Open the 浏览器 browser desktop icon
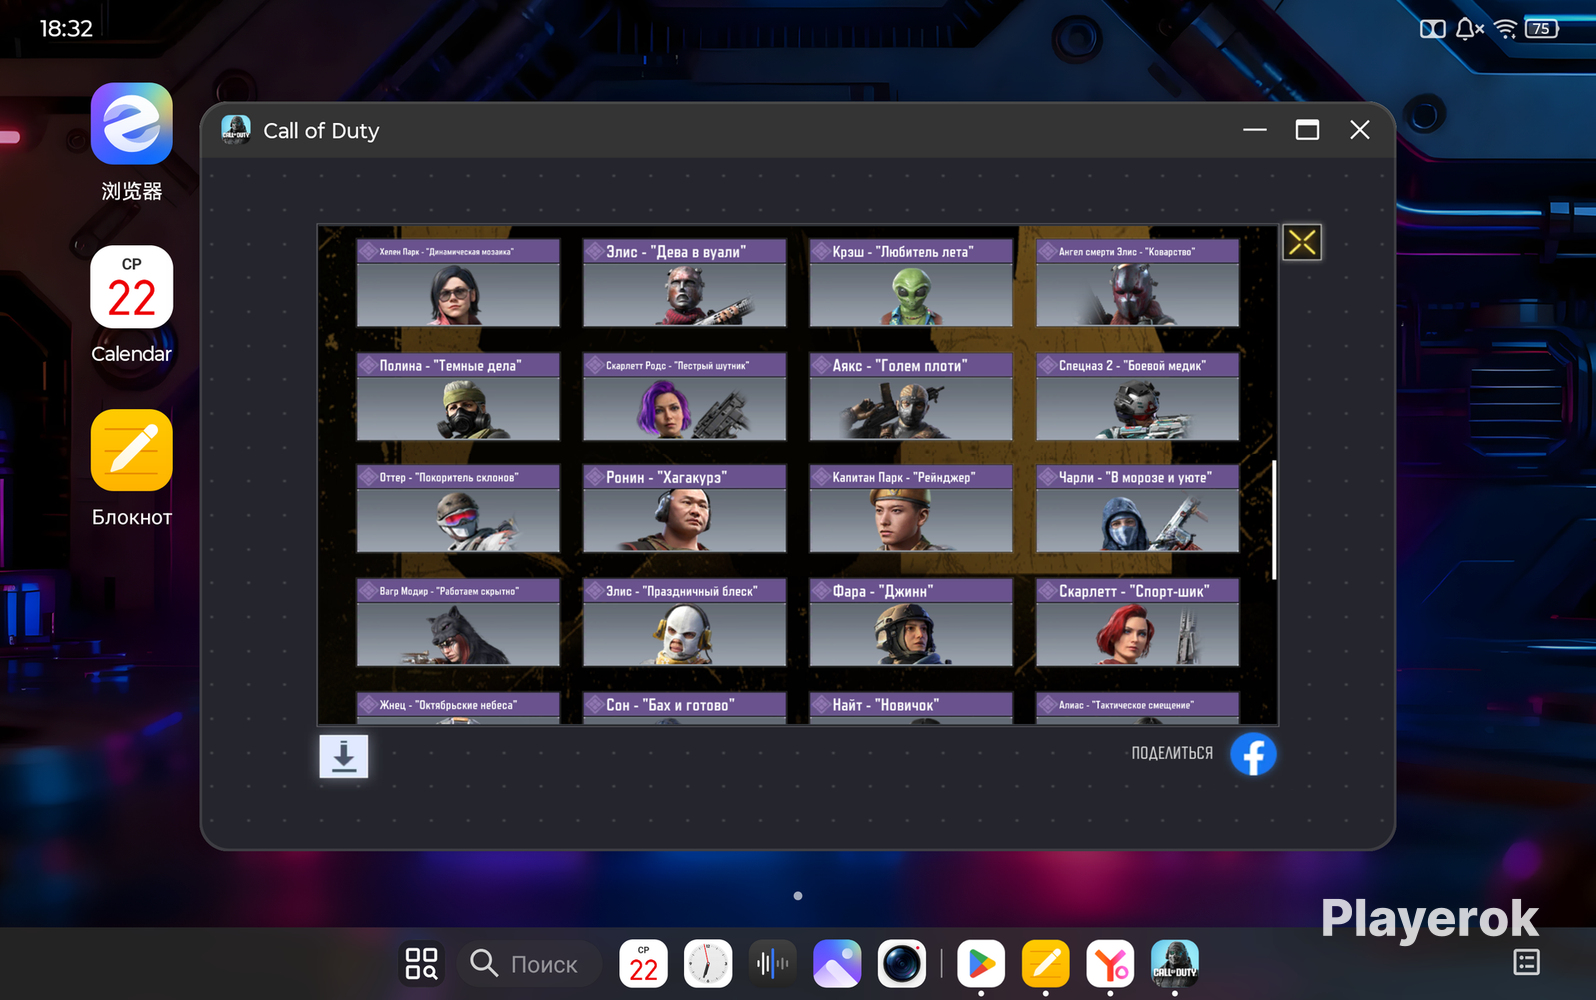The width and height of the screenshot is (1596, 1000). pyautogui.click(x=131, y=124)
